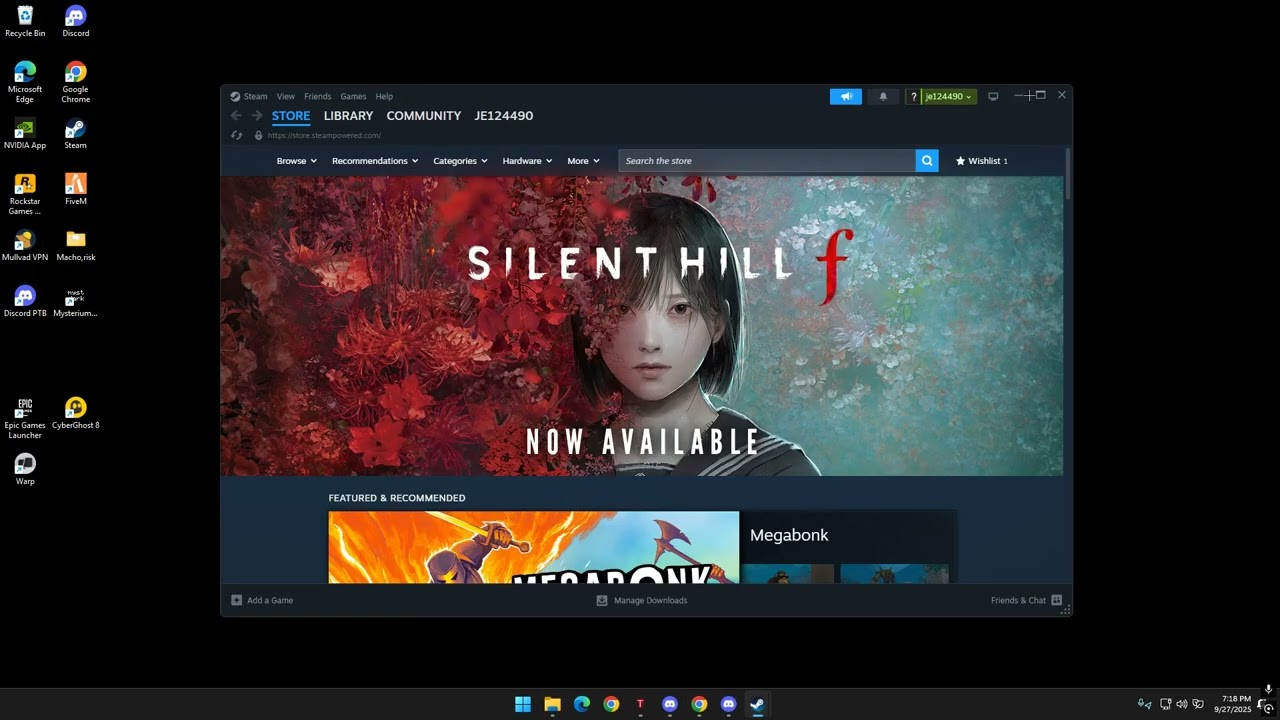1280x720 pixels.
Task: Click the padlock icon beside store URL
Action: click(258, 135)
